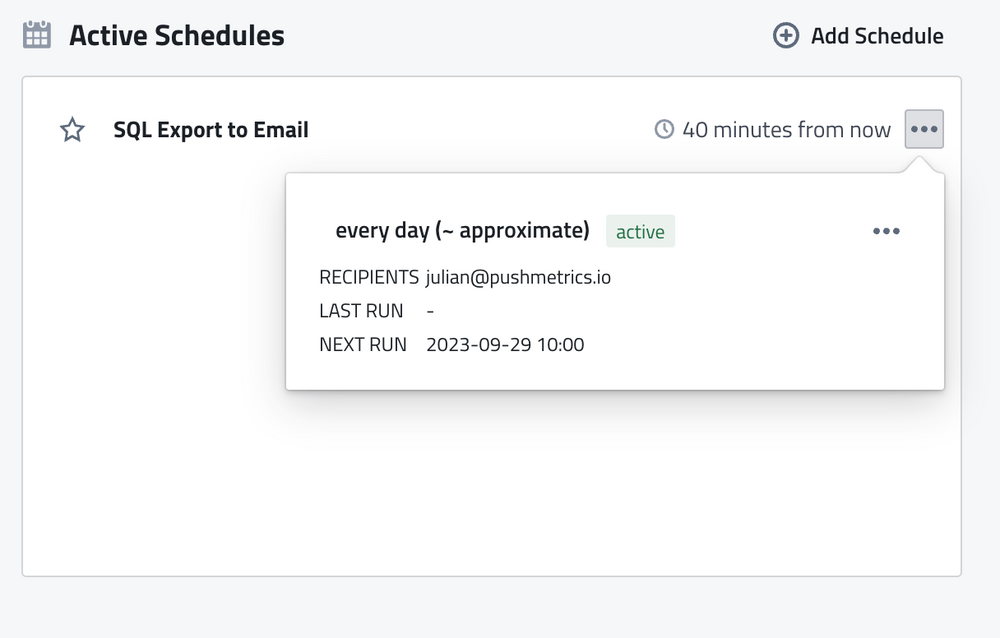Image resolution: width=1000 pixels, height=638 pixels.
Task: Click the clock icon before 40 minutes
Action: pos(662,129)
